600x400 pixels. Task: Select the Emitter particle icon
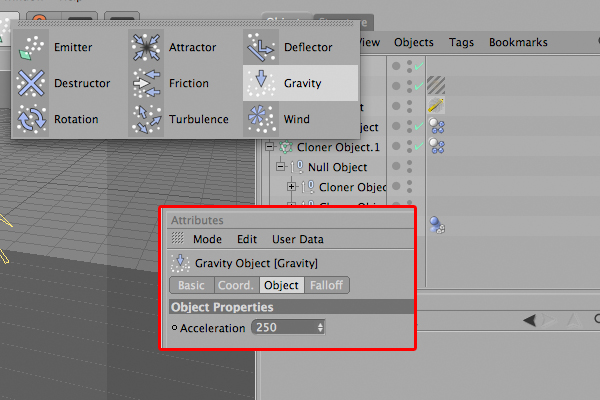[x=31, y=47]
